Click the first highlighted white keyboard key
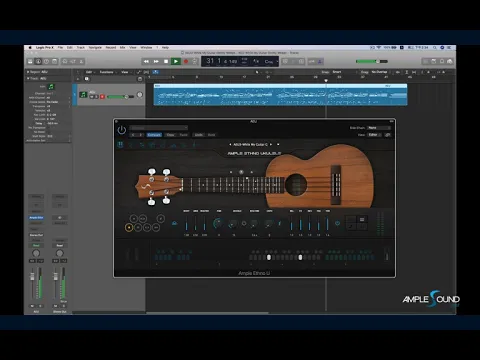480x360 pixels. pos(269,257)
